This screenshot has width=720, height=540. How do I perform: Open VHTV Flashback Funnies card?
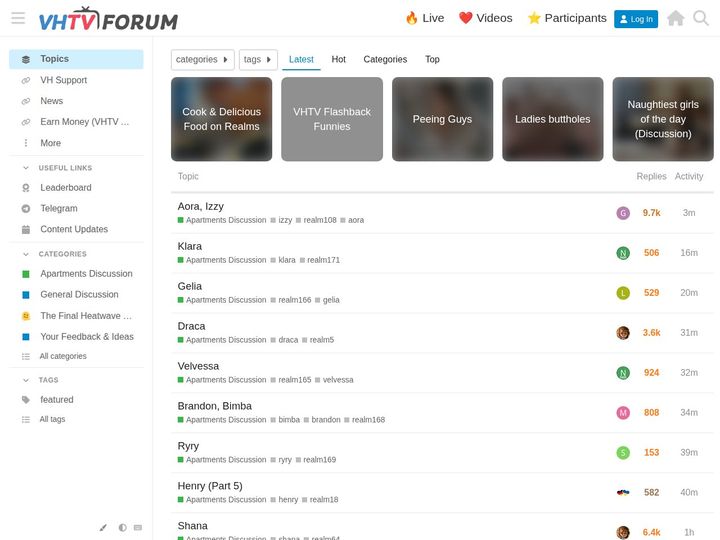click(332, 119)
